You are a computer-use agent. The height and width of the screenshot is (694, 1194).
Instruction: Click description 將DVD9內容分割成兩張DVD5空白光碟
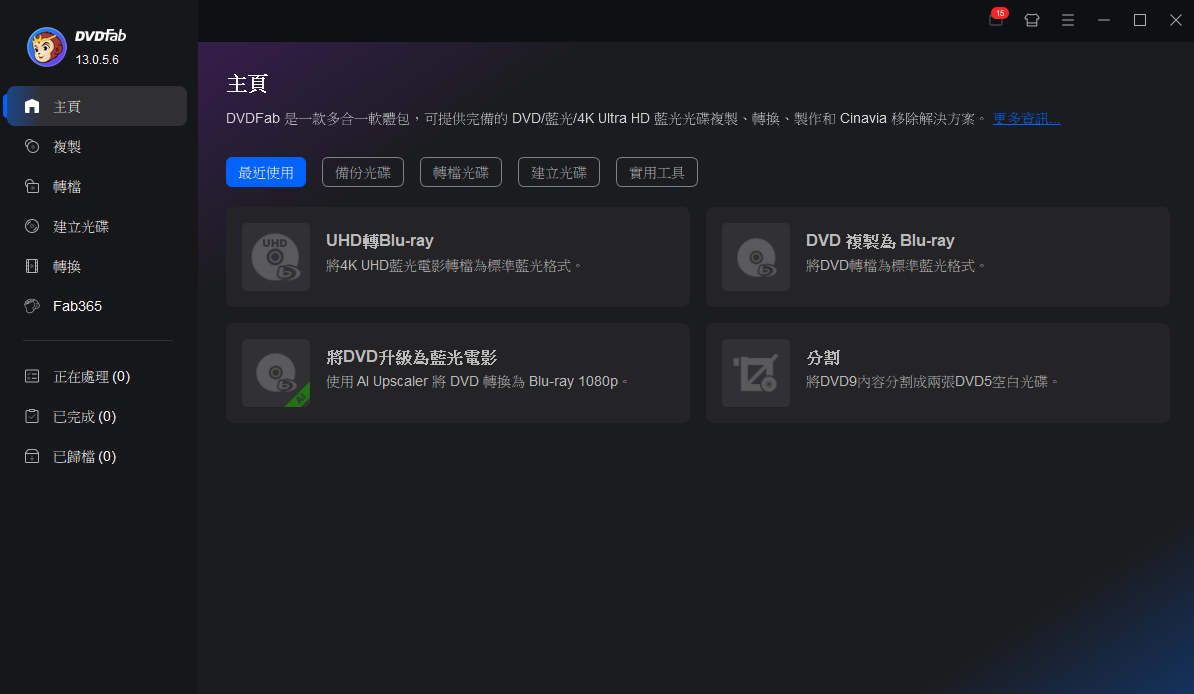point(932,381)
